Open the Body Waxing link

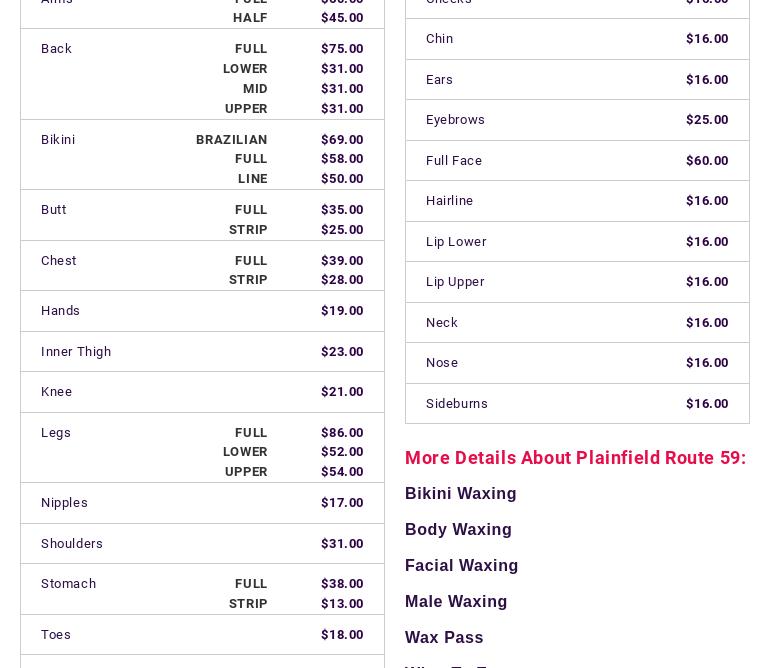click(458, 529)
